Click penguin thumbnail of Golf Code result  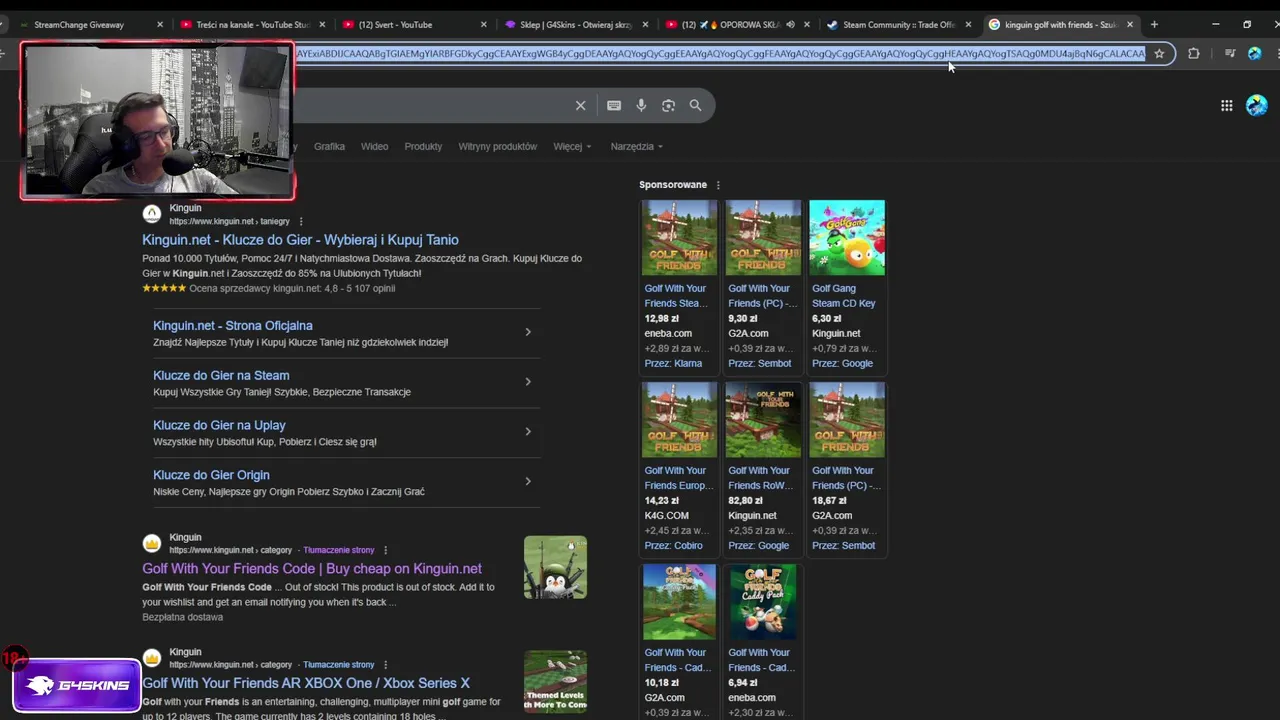555,567
